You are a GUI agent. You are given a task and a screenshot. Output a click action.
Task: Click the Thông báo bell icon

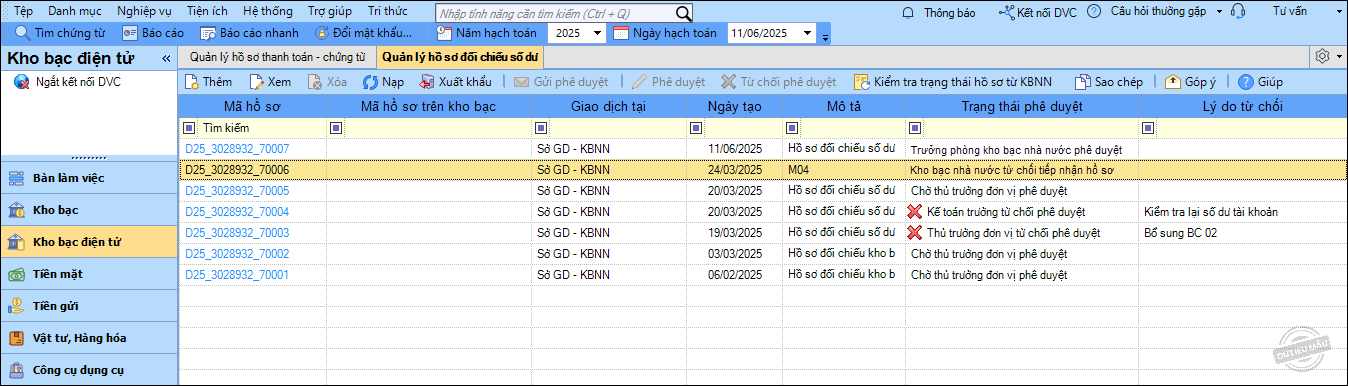[909, 13]
